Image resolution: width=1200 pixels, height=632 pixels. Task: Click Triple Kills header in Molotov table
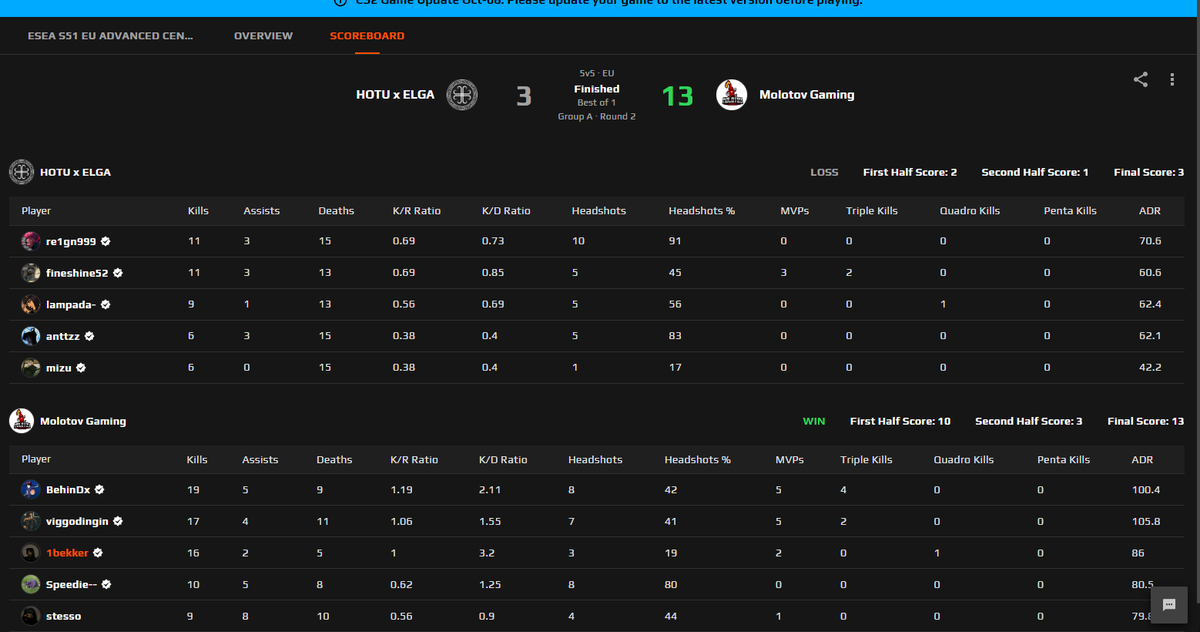point(867,460)
